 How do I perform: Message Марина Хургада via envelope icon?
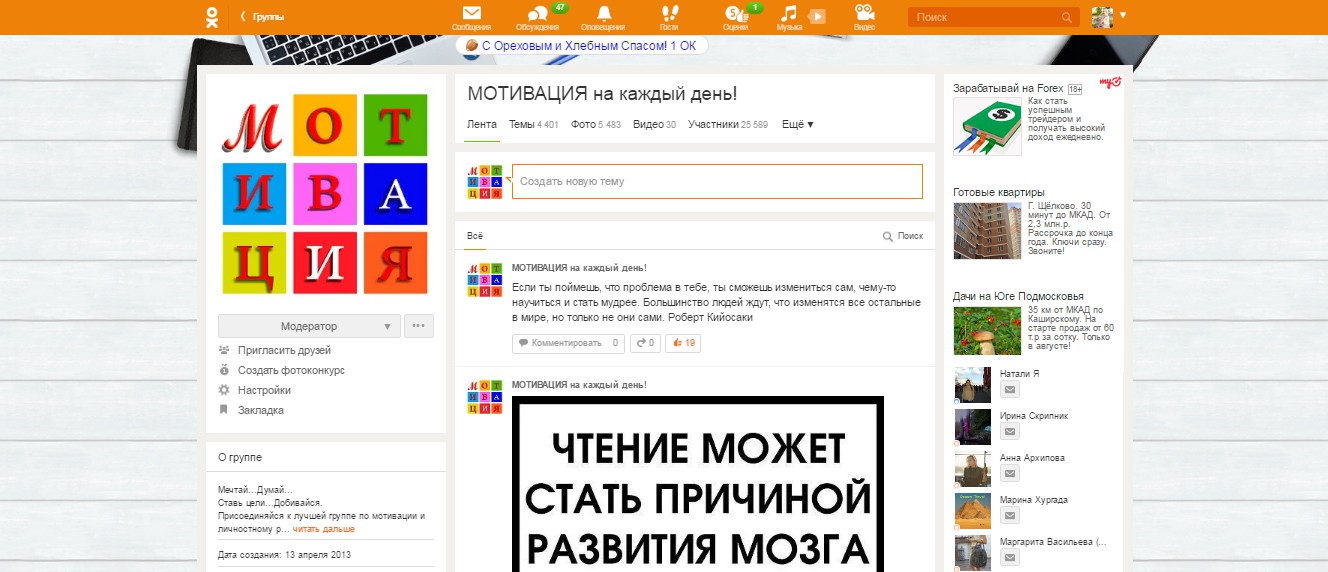pos(1010,516)
